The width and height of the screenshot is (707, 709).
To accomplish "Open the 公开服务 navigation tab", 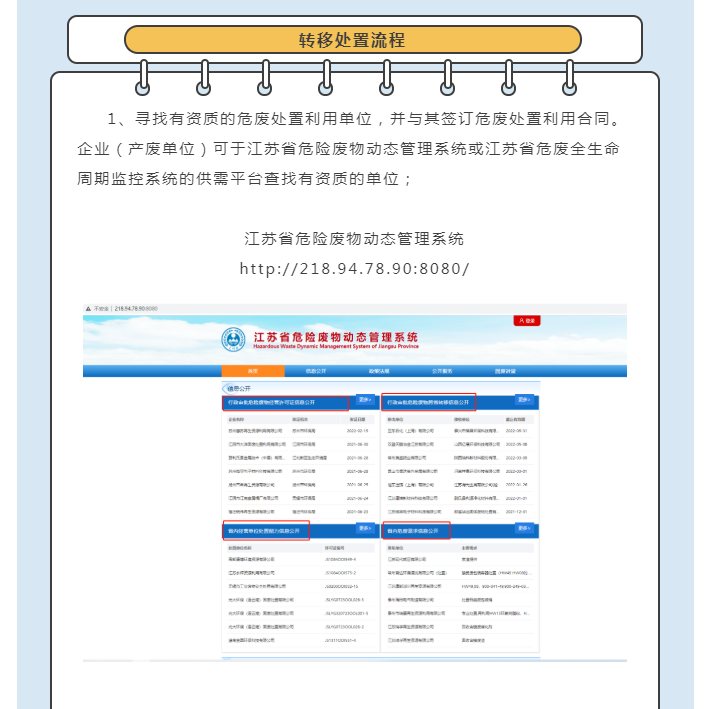I will click(441, 371).
